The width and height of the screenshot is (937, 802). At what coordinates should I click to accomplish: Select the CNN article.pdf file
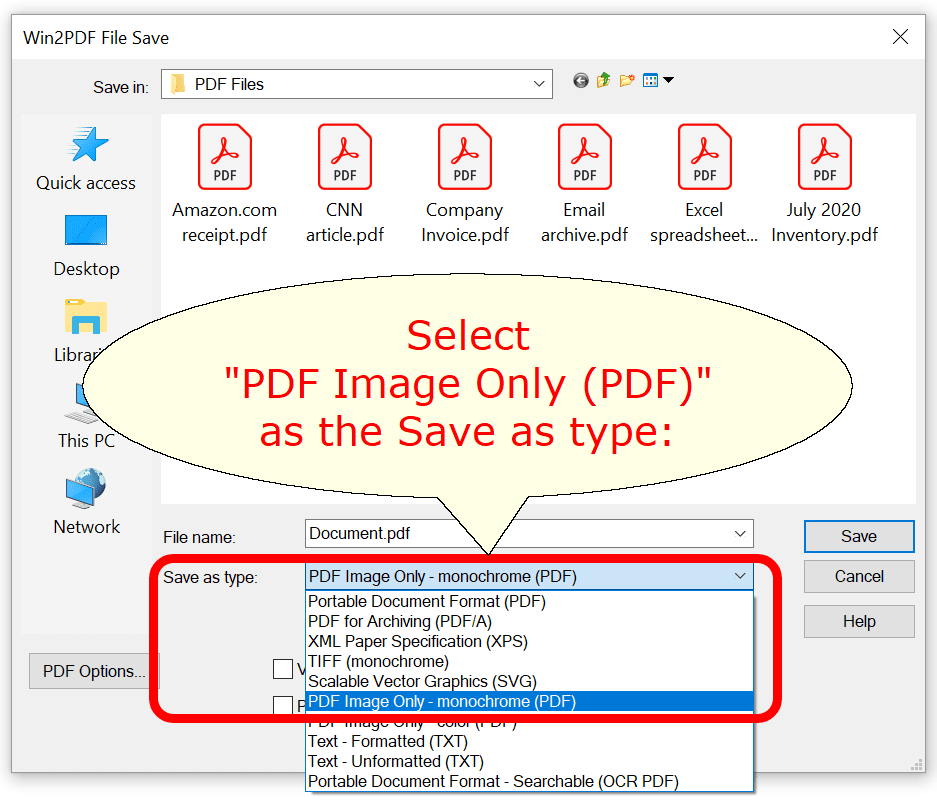(345, 184)
